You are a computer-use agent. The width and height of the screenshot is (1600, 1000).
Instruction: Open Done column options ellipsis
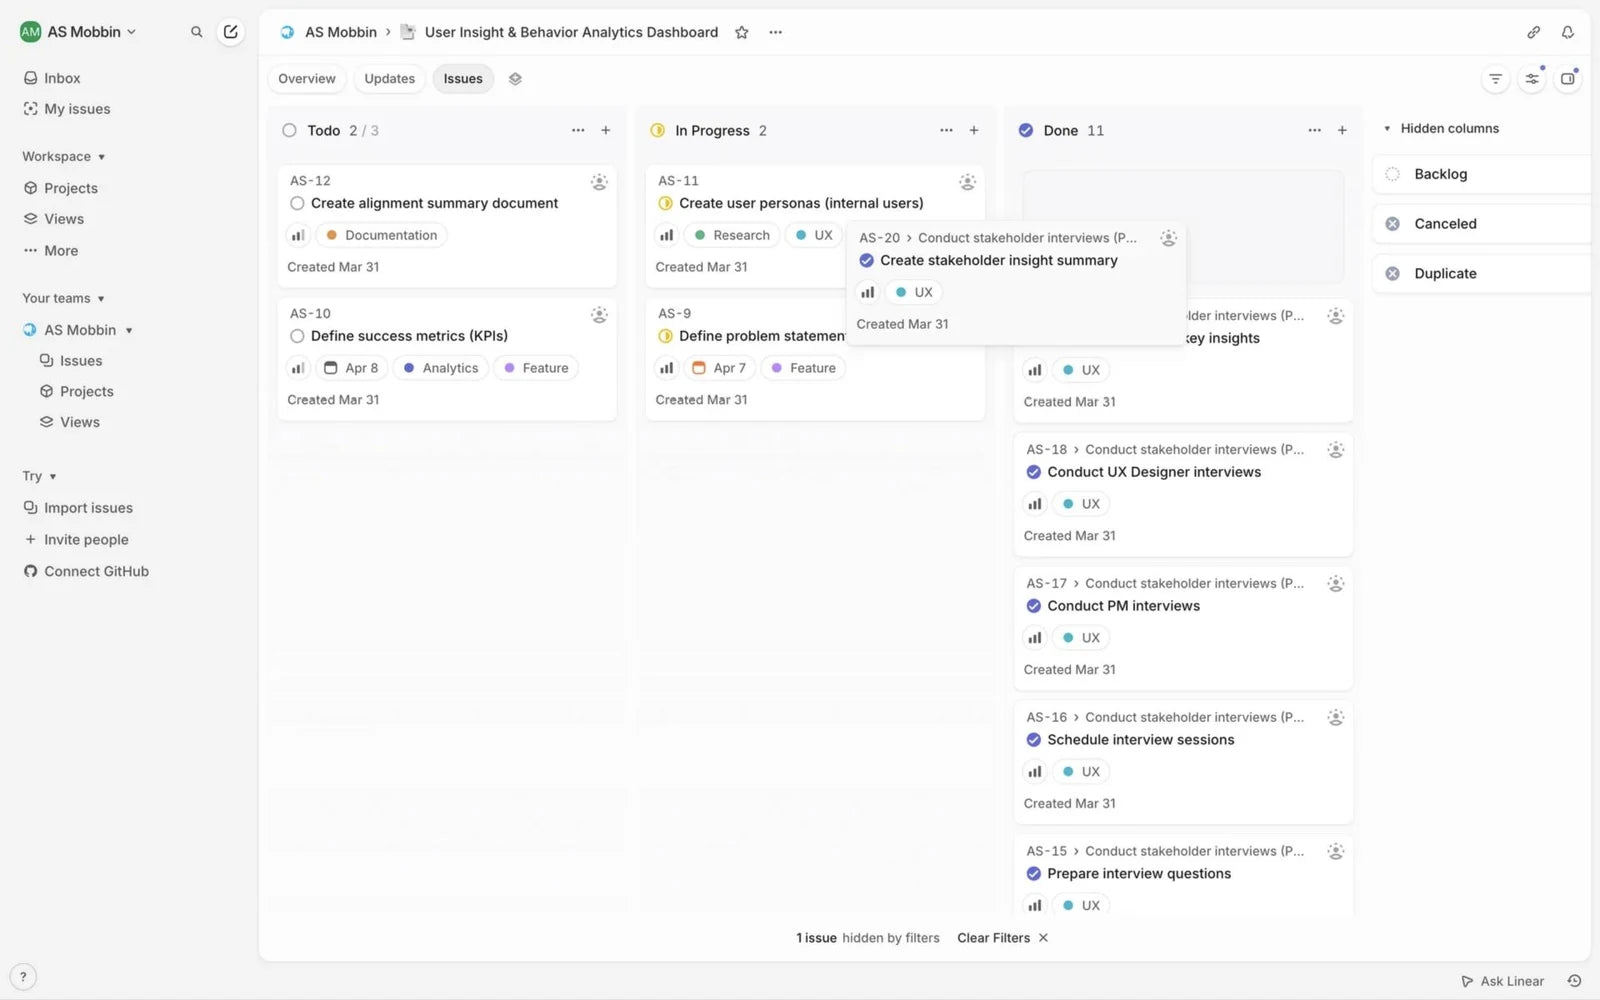point(1314,130)
